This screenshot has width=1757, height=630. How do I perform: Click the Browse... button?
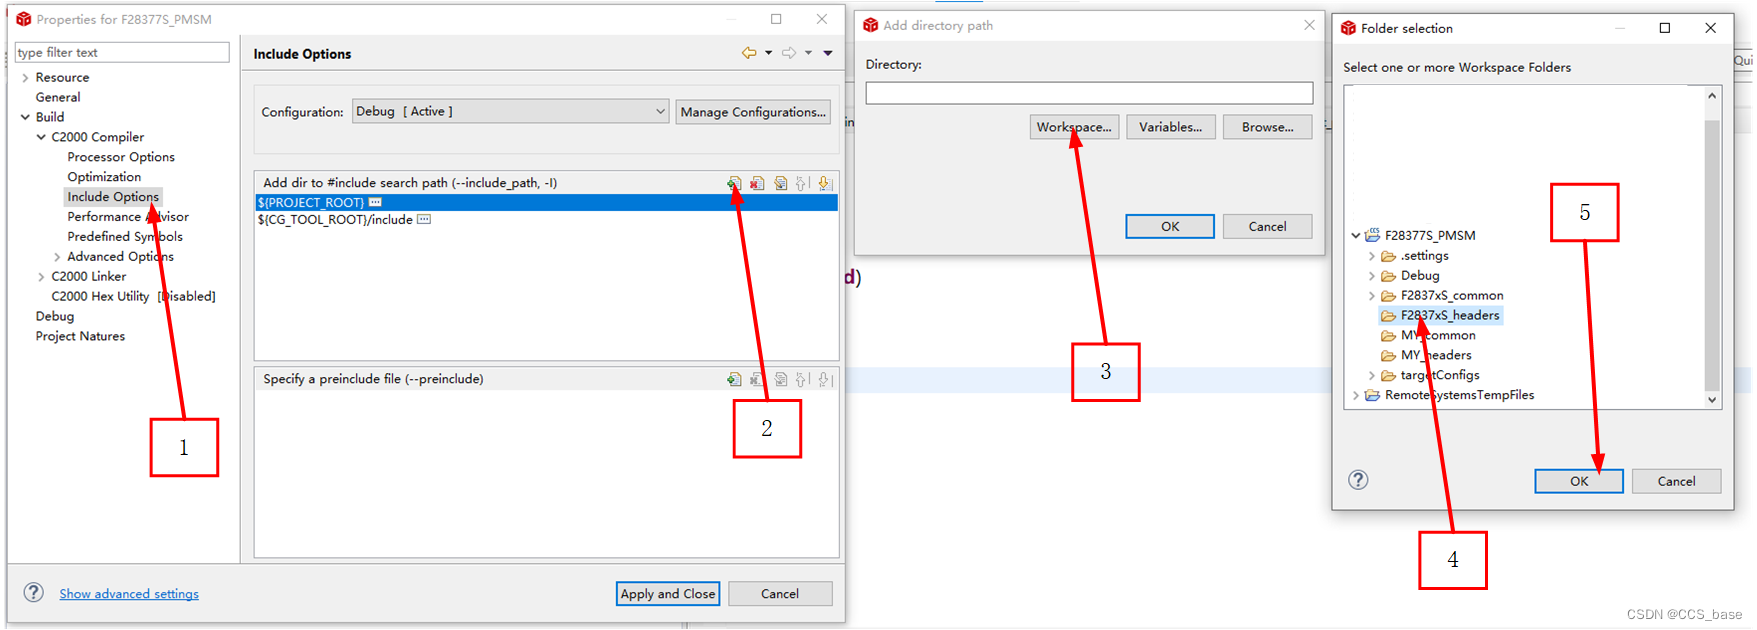[x=1268, y=127]
